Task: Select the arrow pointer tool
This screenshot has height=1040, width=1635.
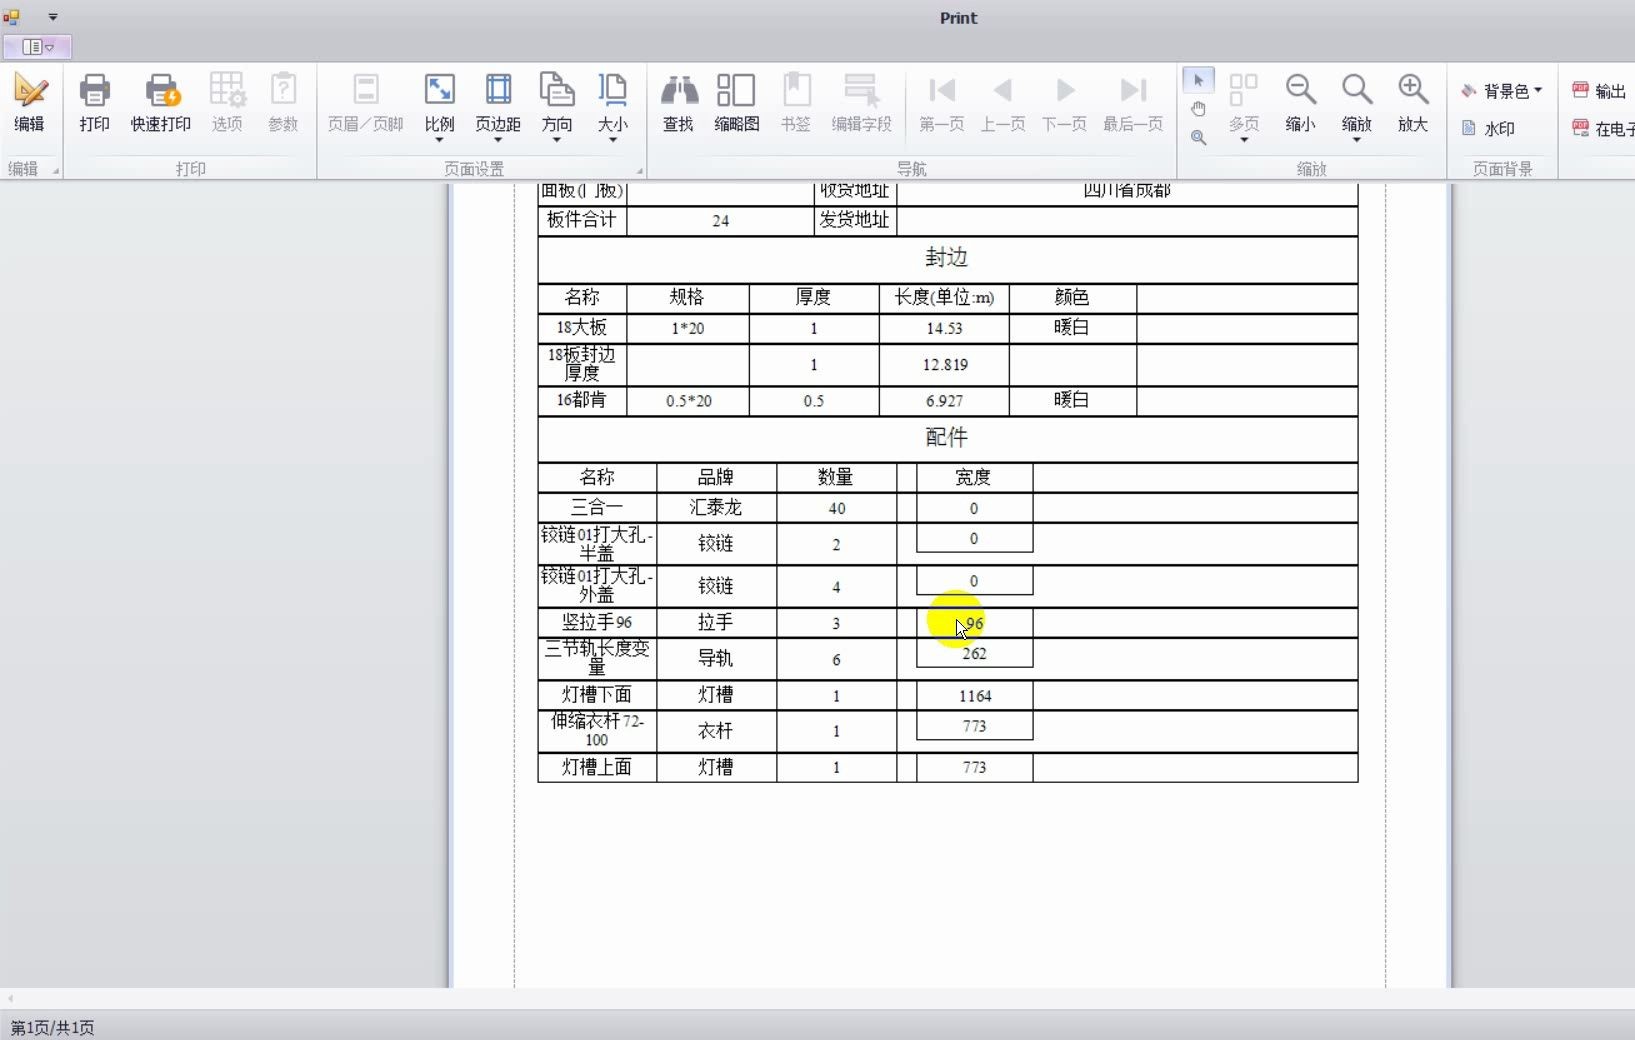Action: tap(1198, 80)
